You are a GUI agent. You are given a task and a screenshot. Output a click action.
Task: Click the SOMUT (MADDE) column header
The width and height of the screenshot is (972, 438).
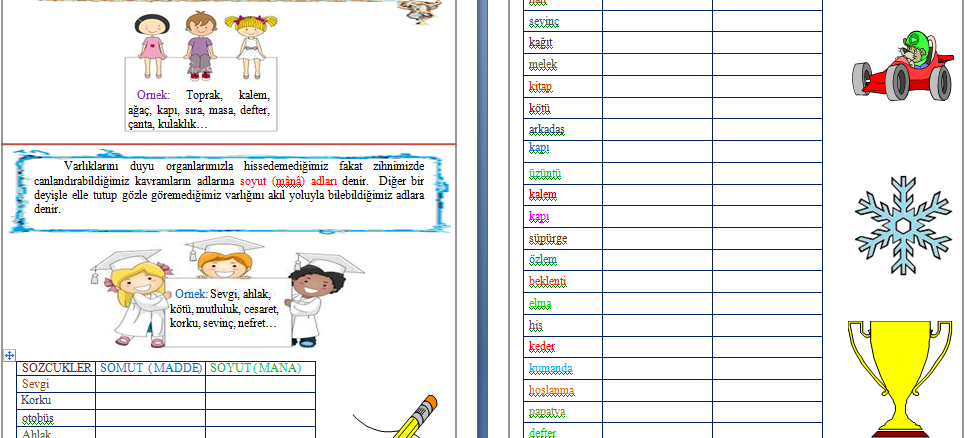click(150, 368)
